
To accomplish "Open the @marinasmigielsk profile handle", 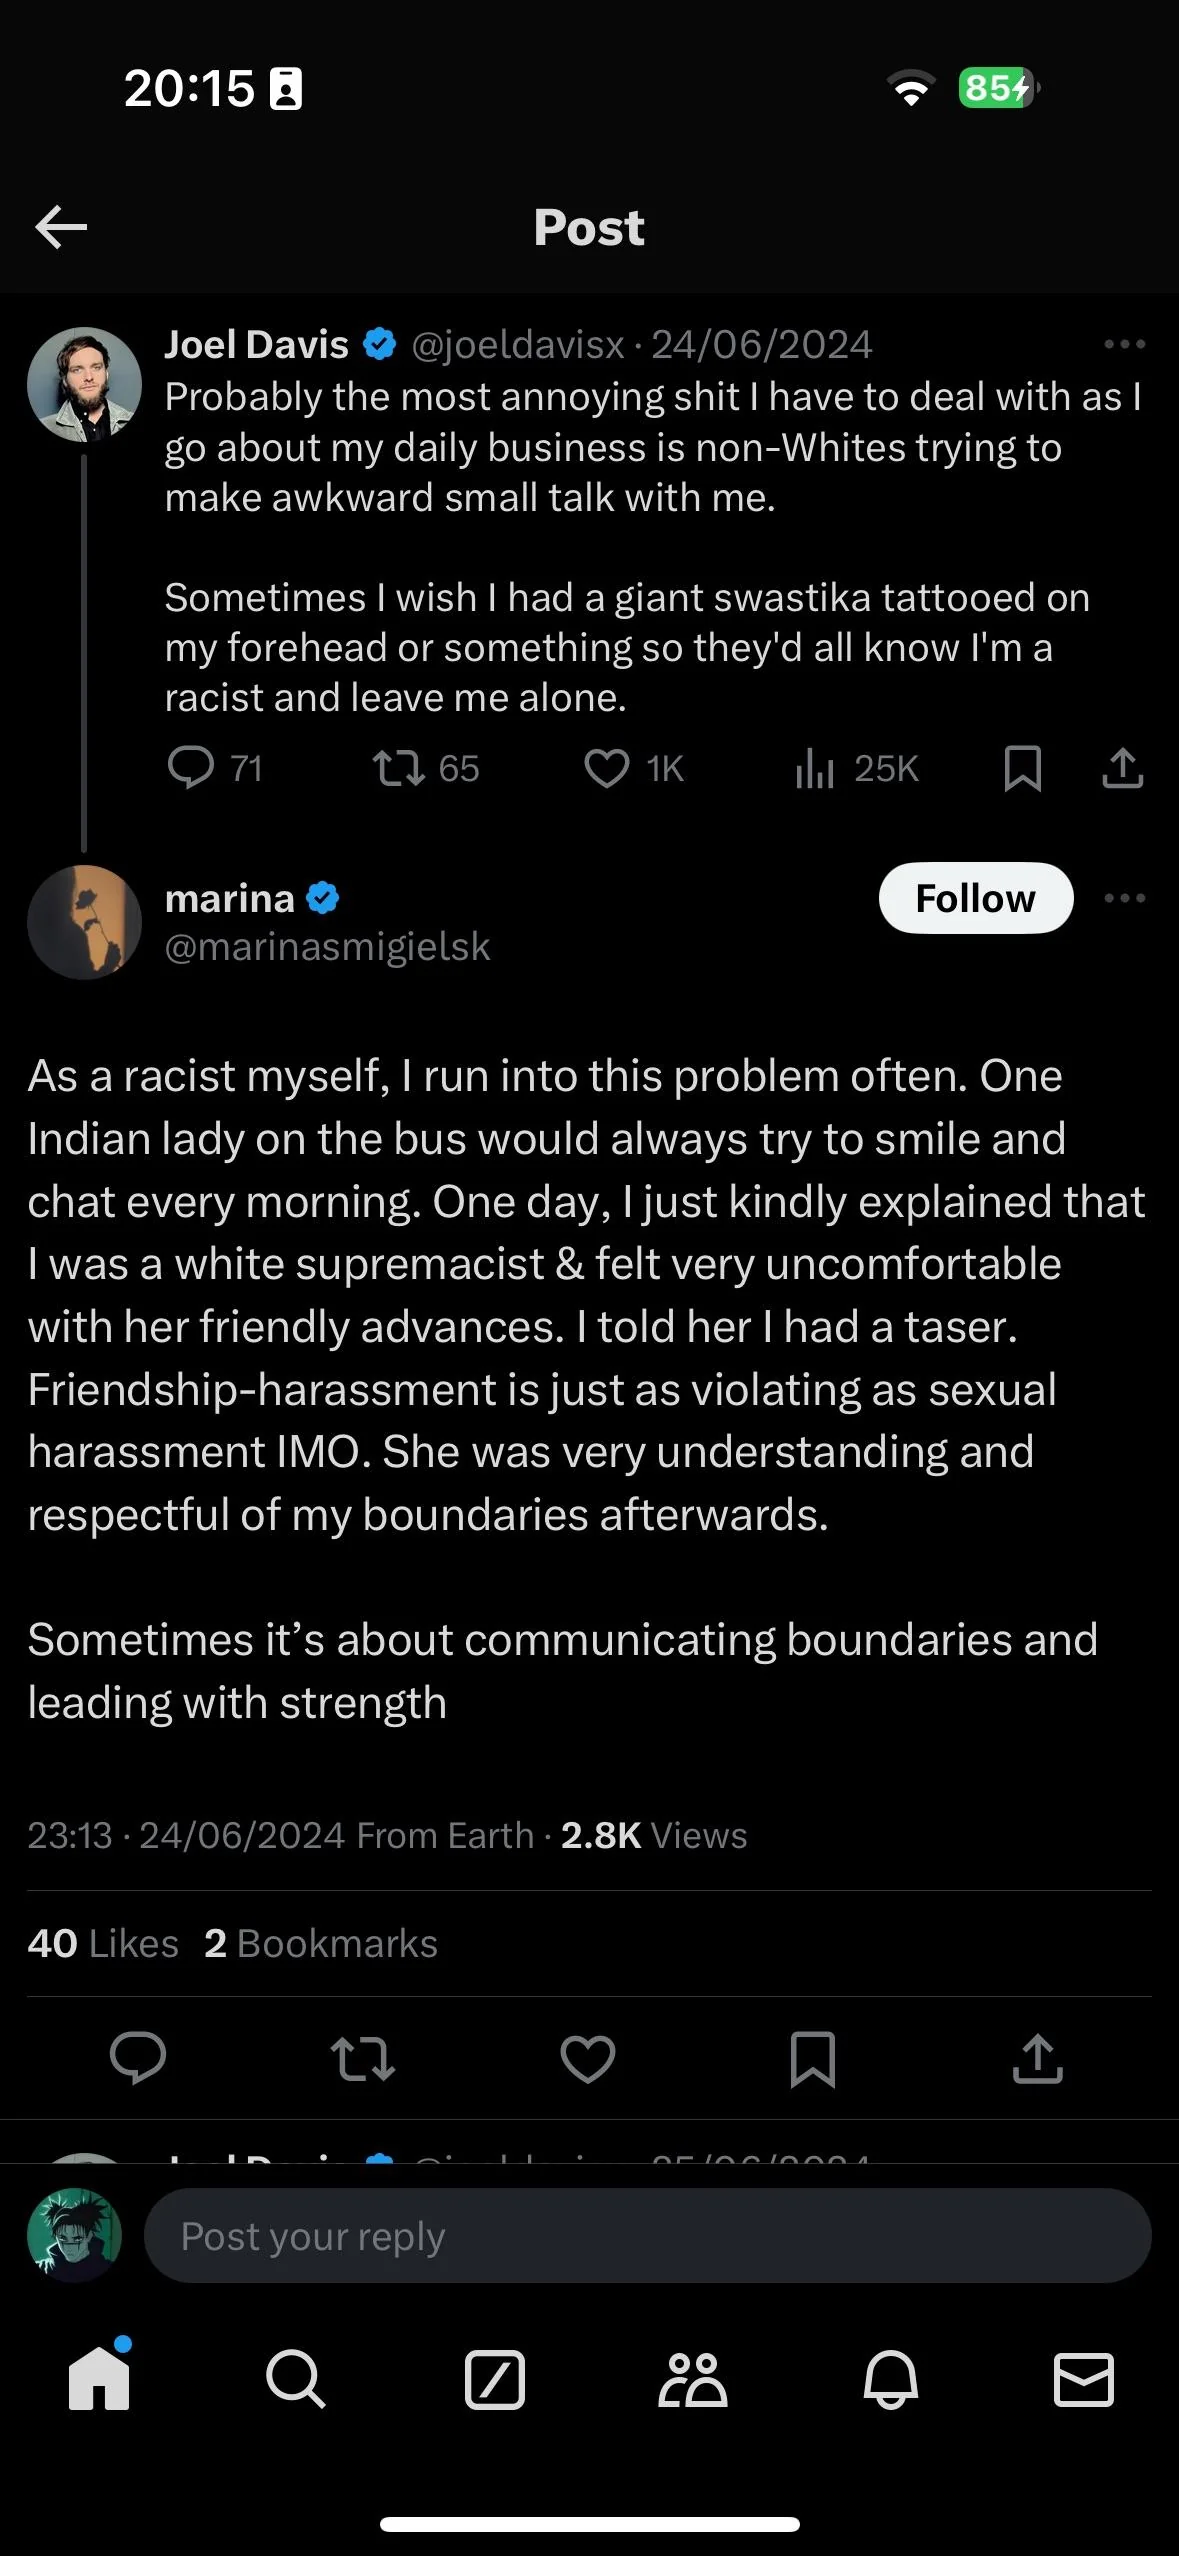I will [327, 946].
